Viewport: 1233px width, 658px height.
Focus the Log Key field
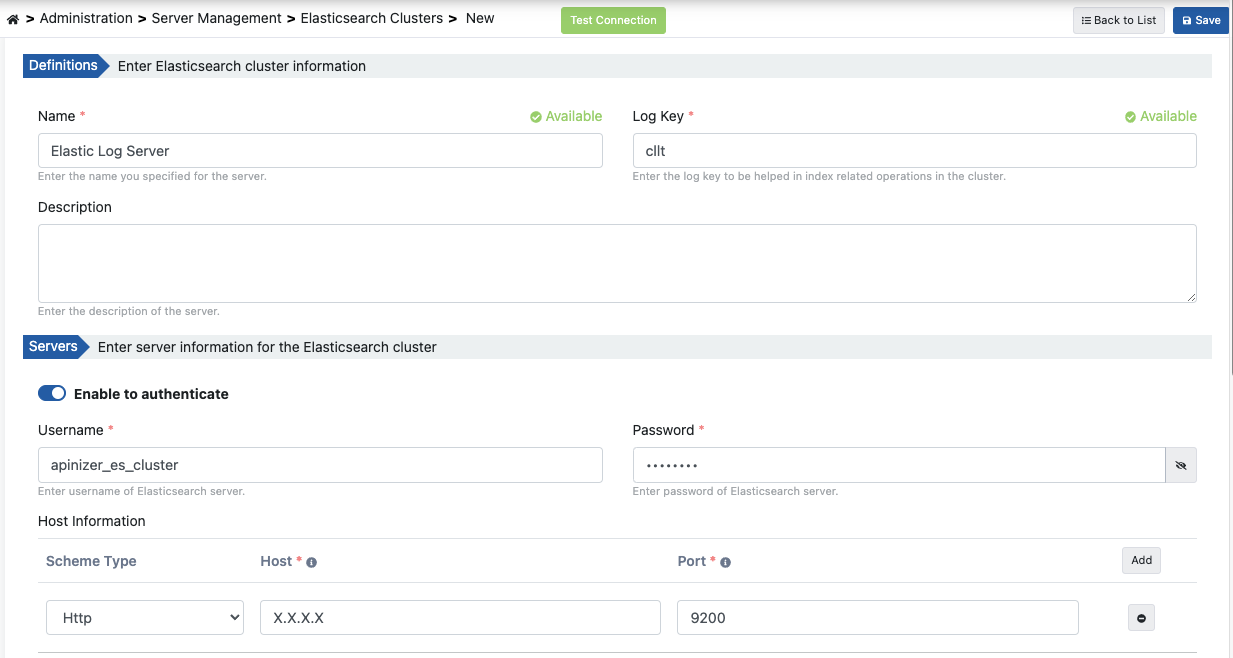[914, 151]
